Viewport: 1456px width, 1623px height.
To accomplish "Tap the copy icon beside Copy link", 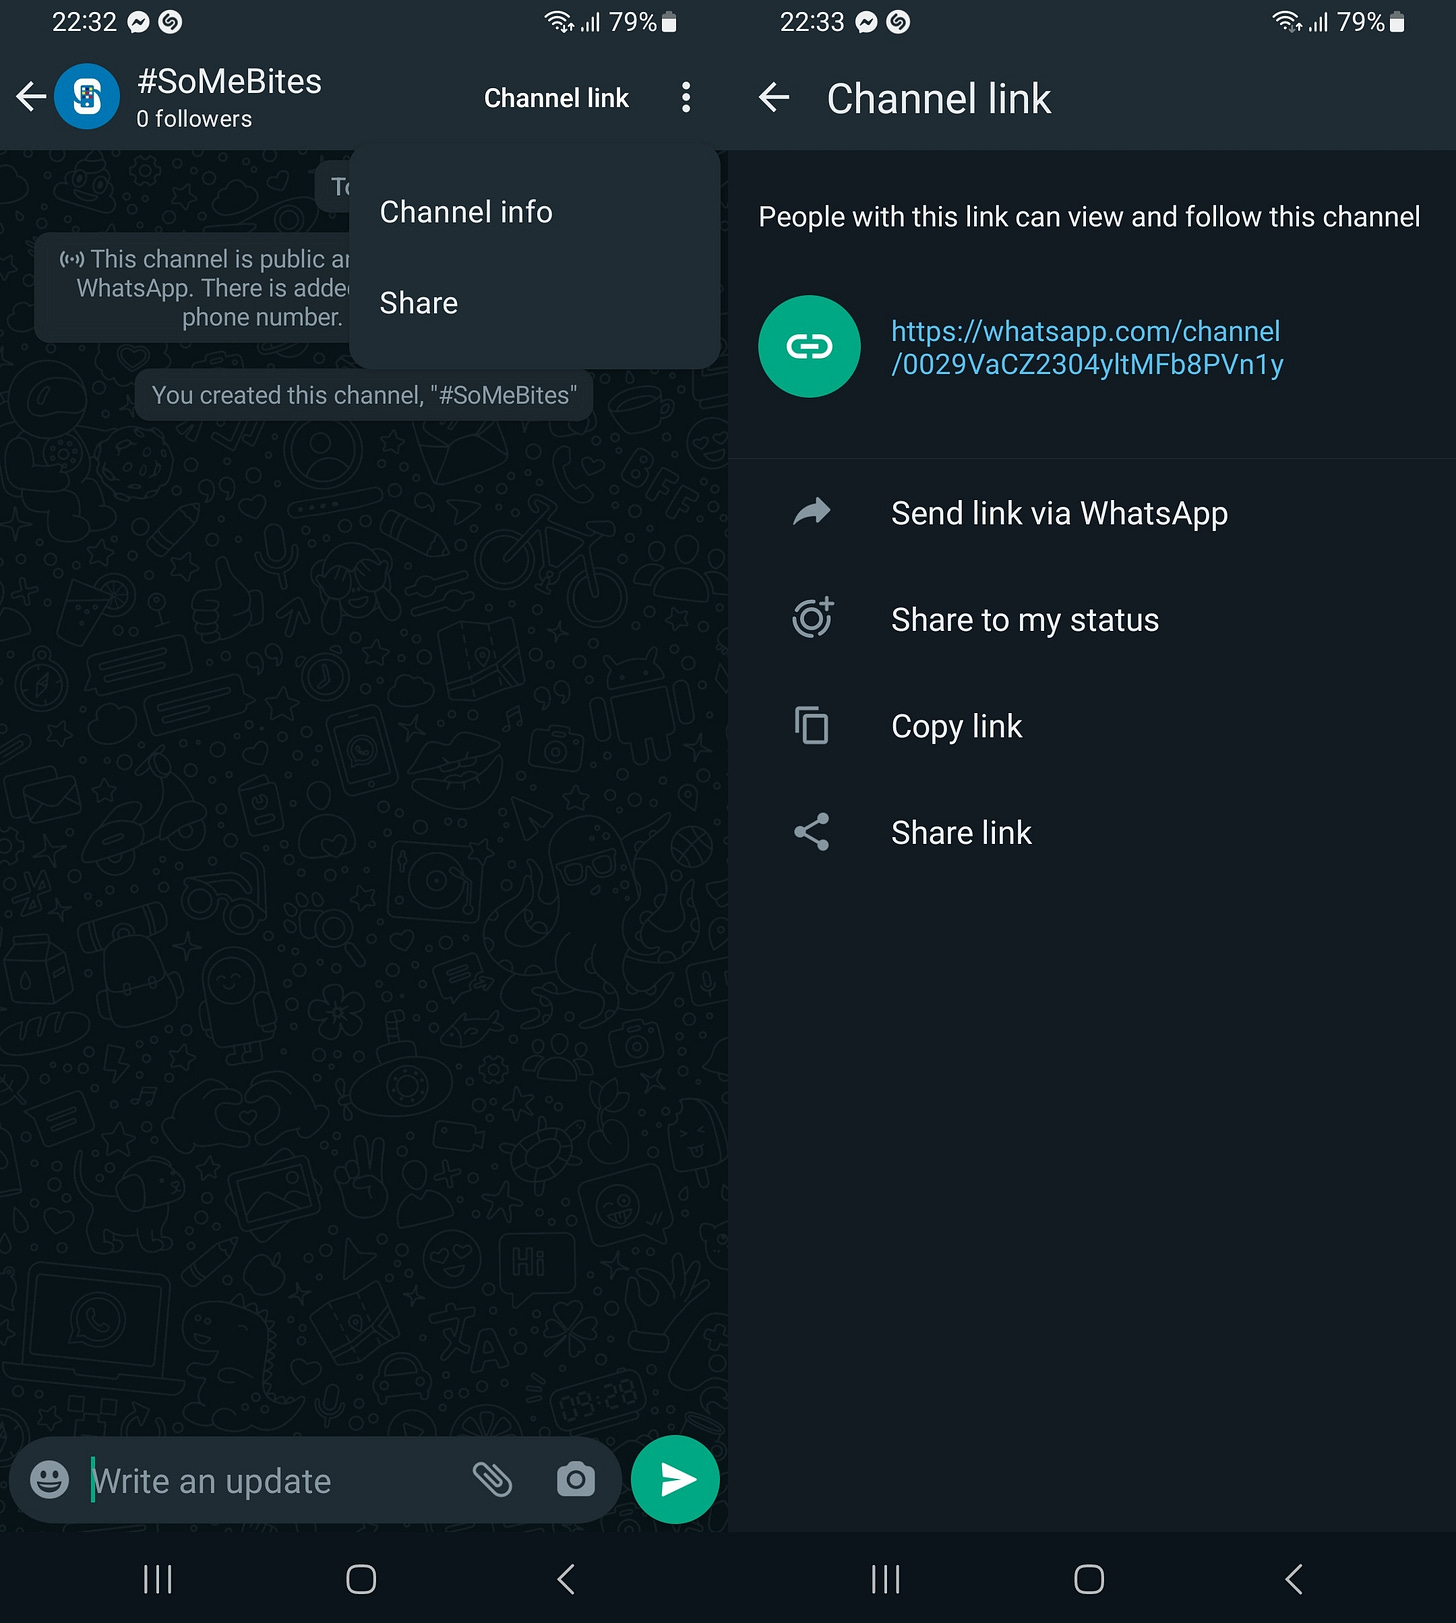I will [x=811, y=725].
